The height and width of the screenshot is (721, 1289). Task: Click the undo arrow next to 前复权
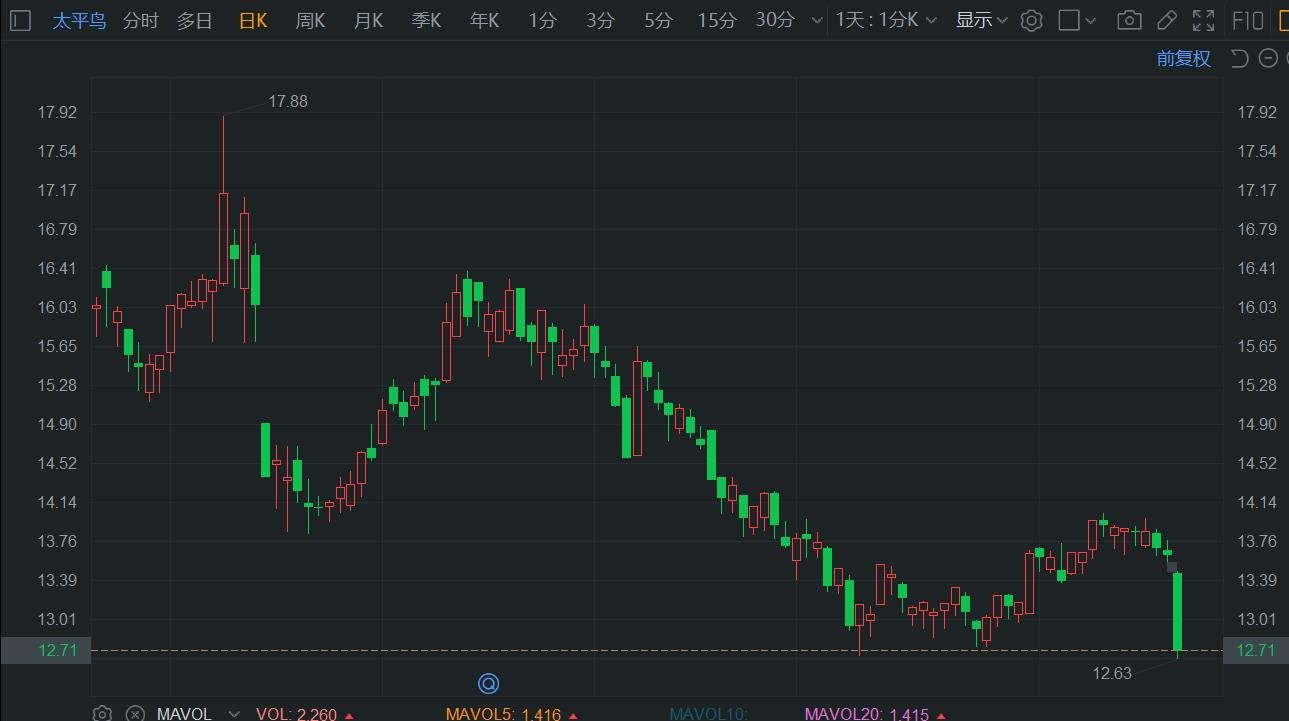click(1239, 58)
